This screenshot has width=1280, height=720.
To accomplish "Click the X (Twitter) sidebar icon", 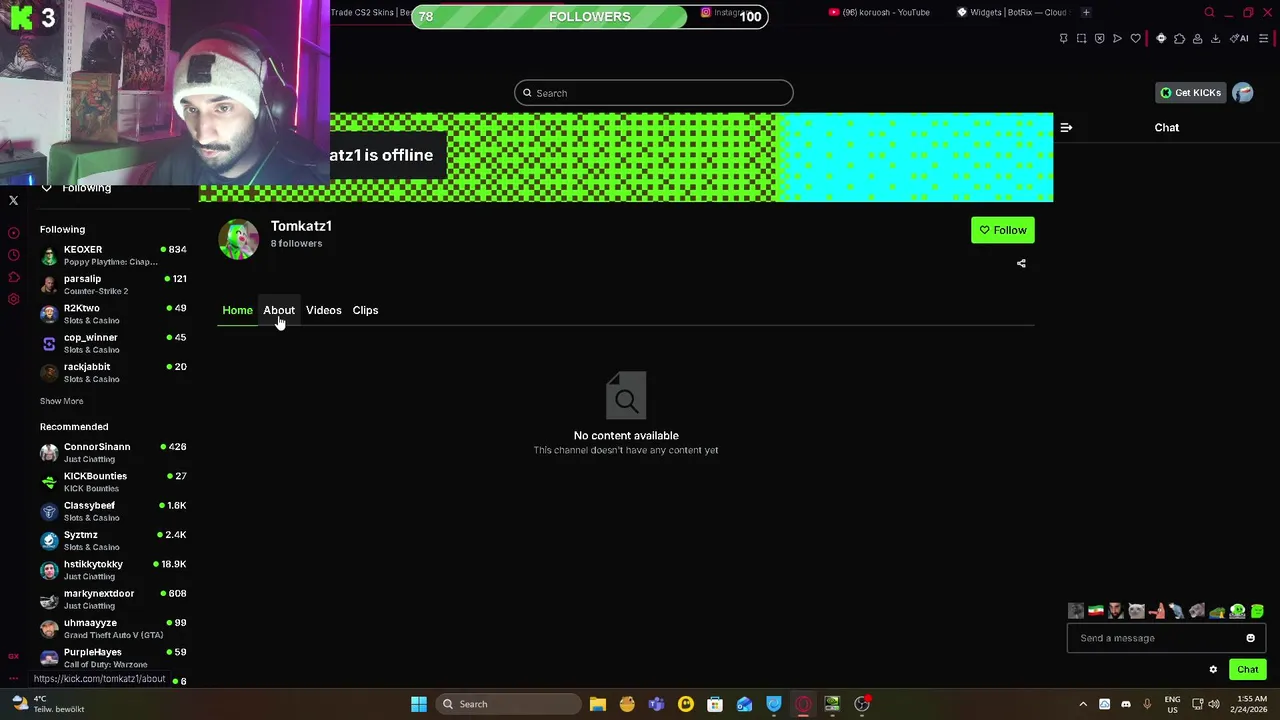I will point(14,200).
